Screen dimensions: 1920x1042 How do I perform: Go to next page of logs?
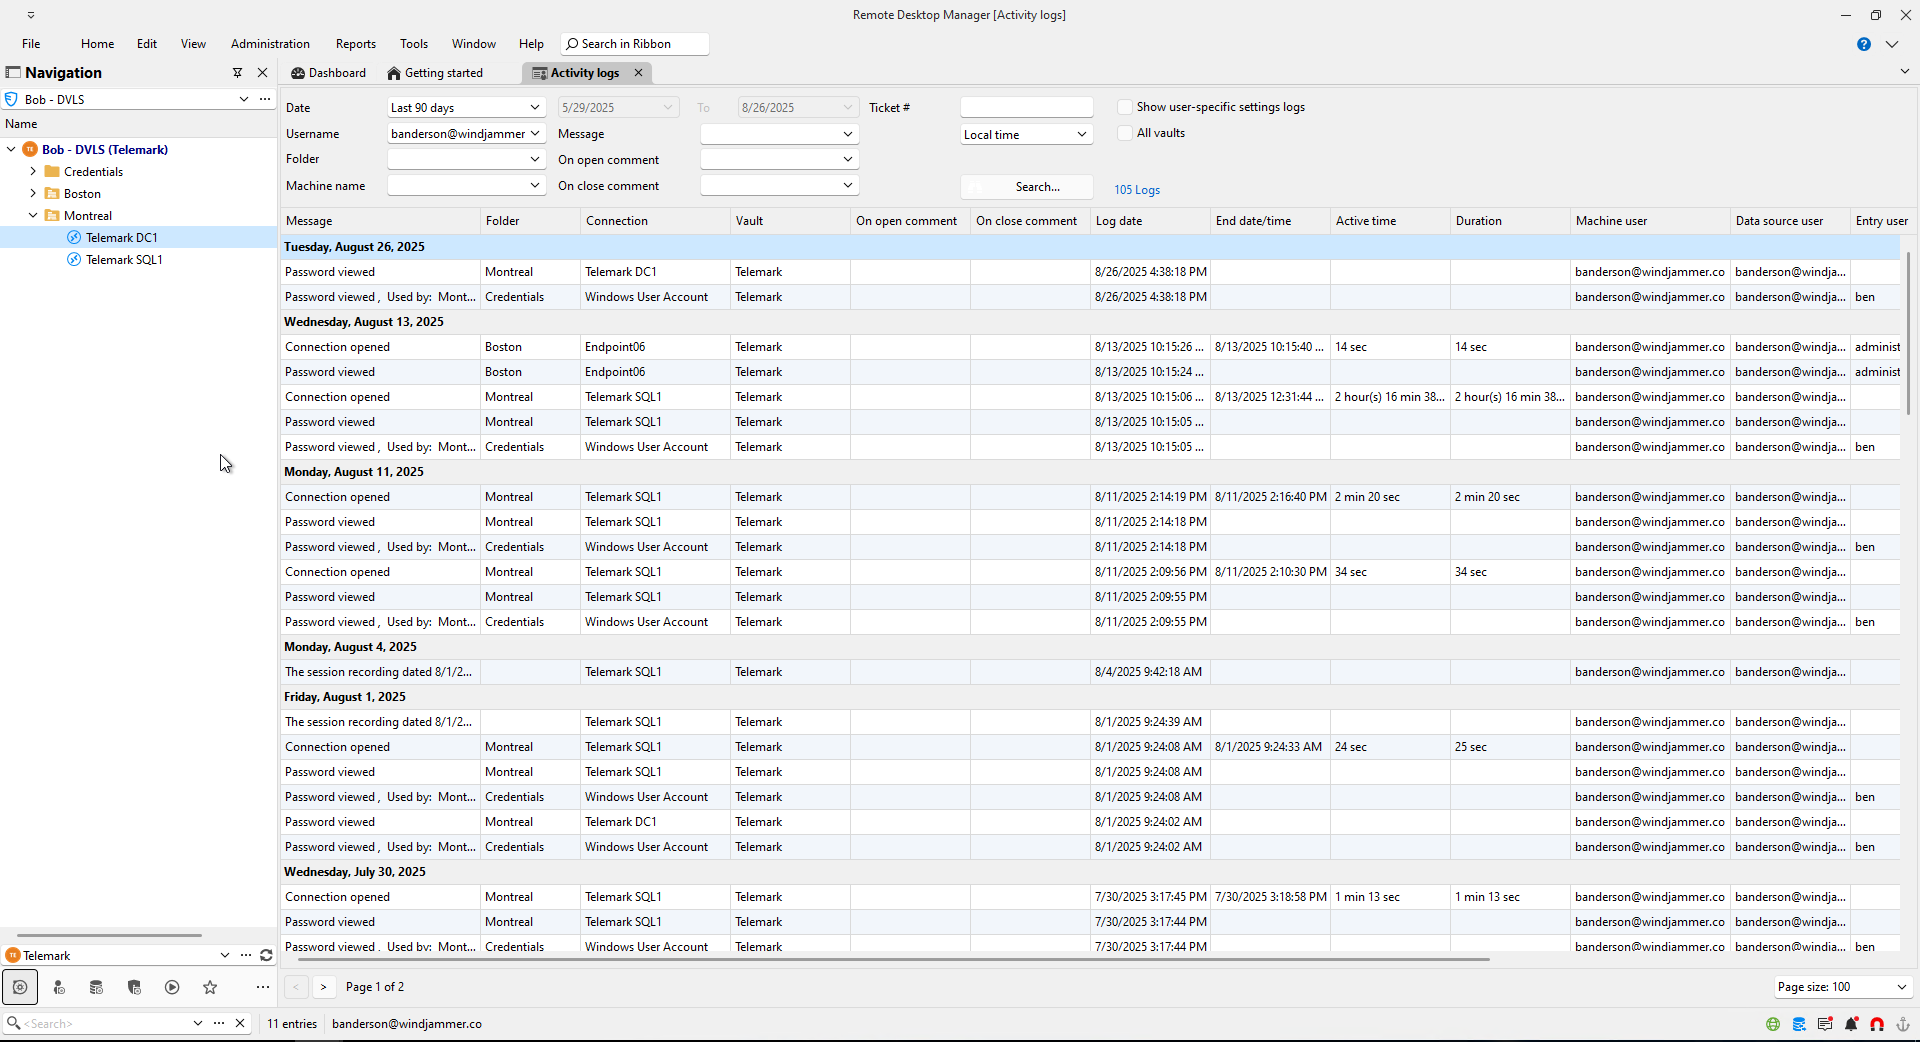point(323,987)
